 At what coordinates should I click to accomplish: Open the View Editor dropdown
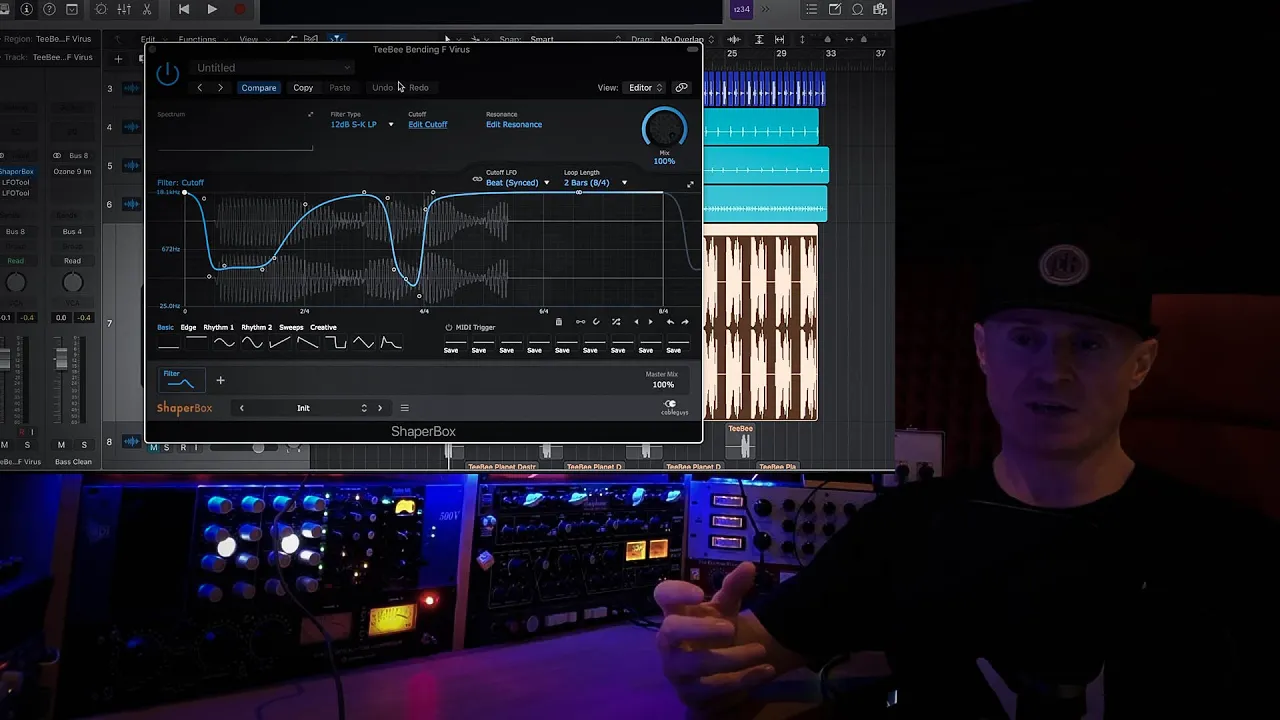[x=645, y=88]
